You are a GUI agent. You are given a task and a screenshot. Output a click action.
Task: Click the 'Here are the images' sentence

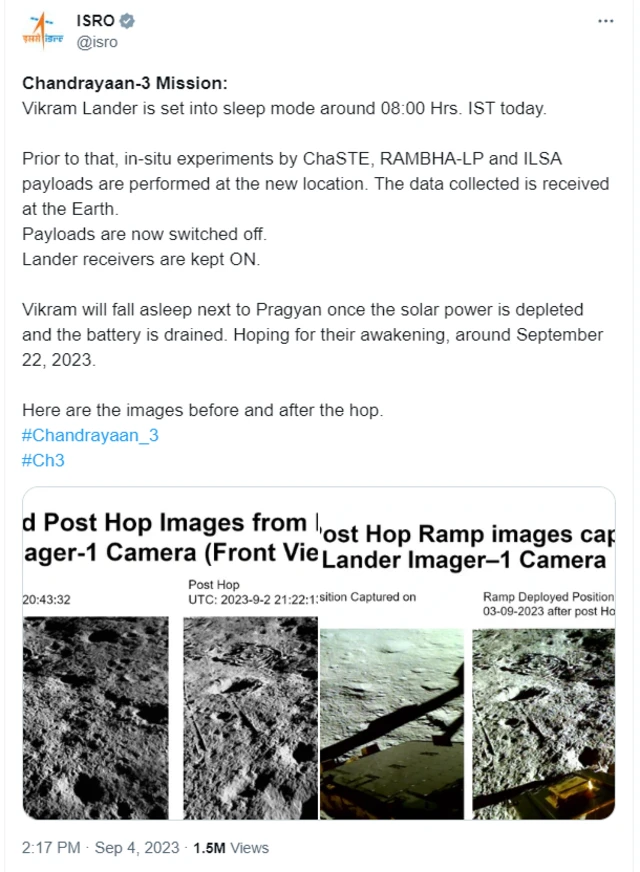coord(202,410)
